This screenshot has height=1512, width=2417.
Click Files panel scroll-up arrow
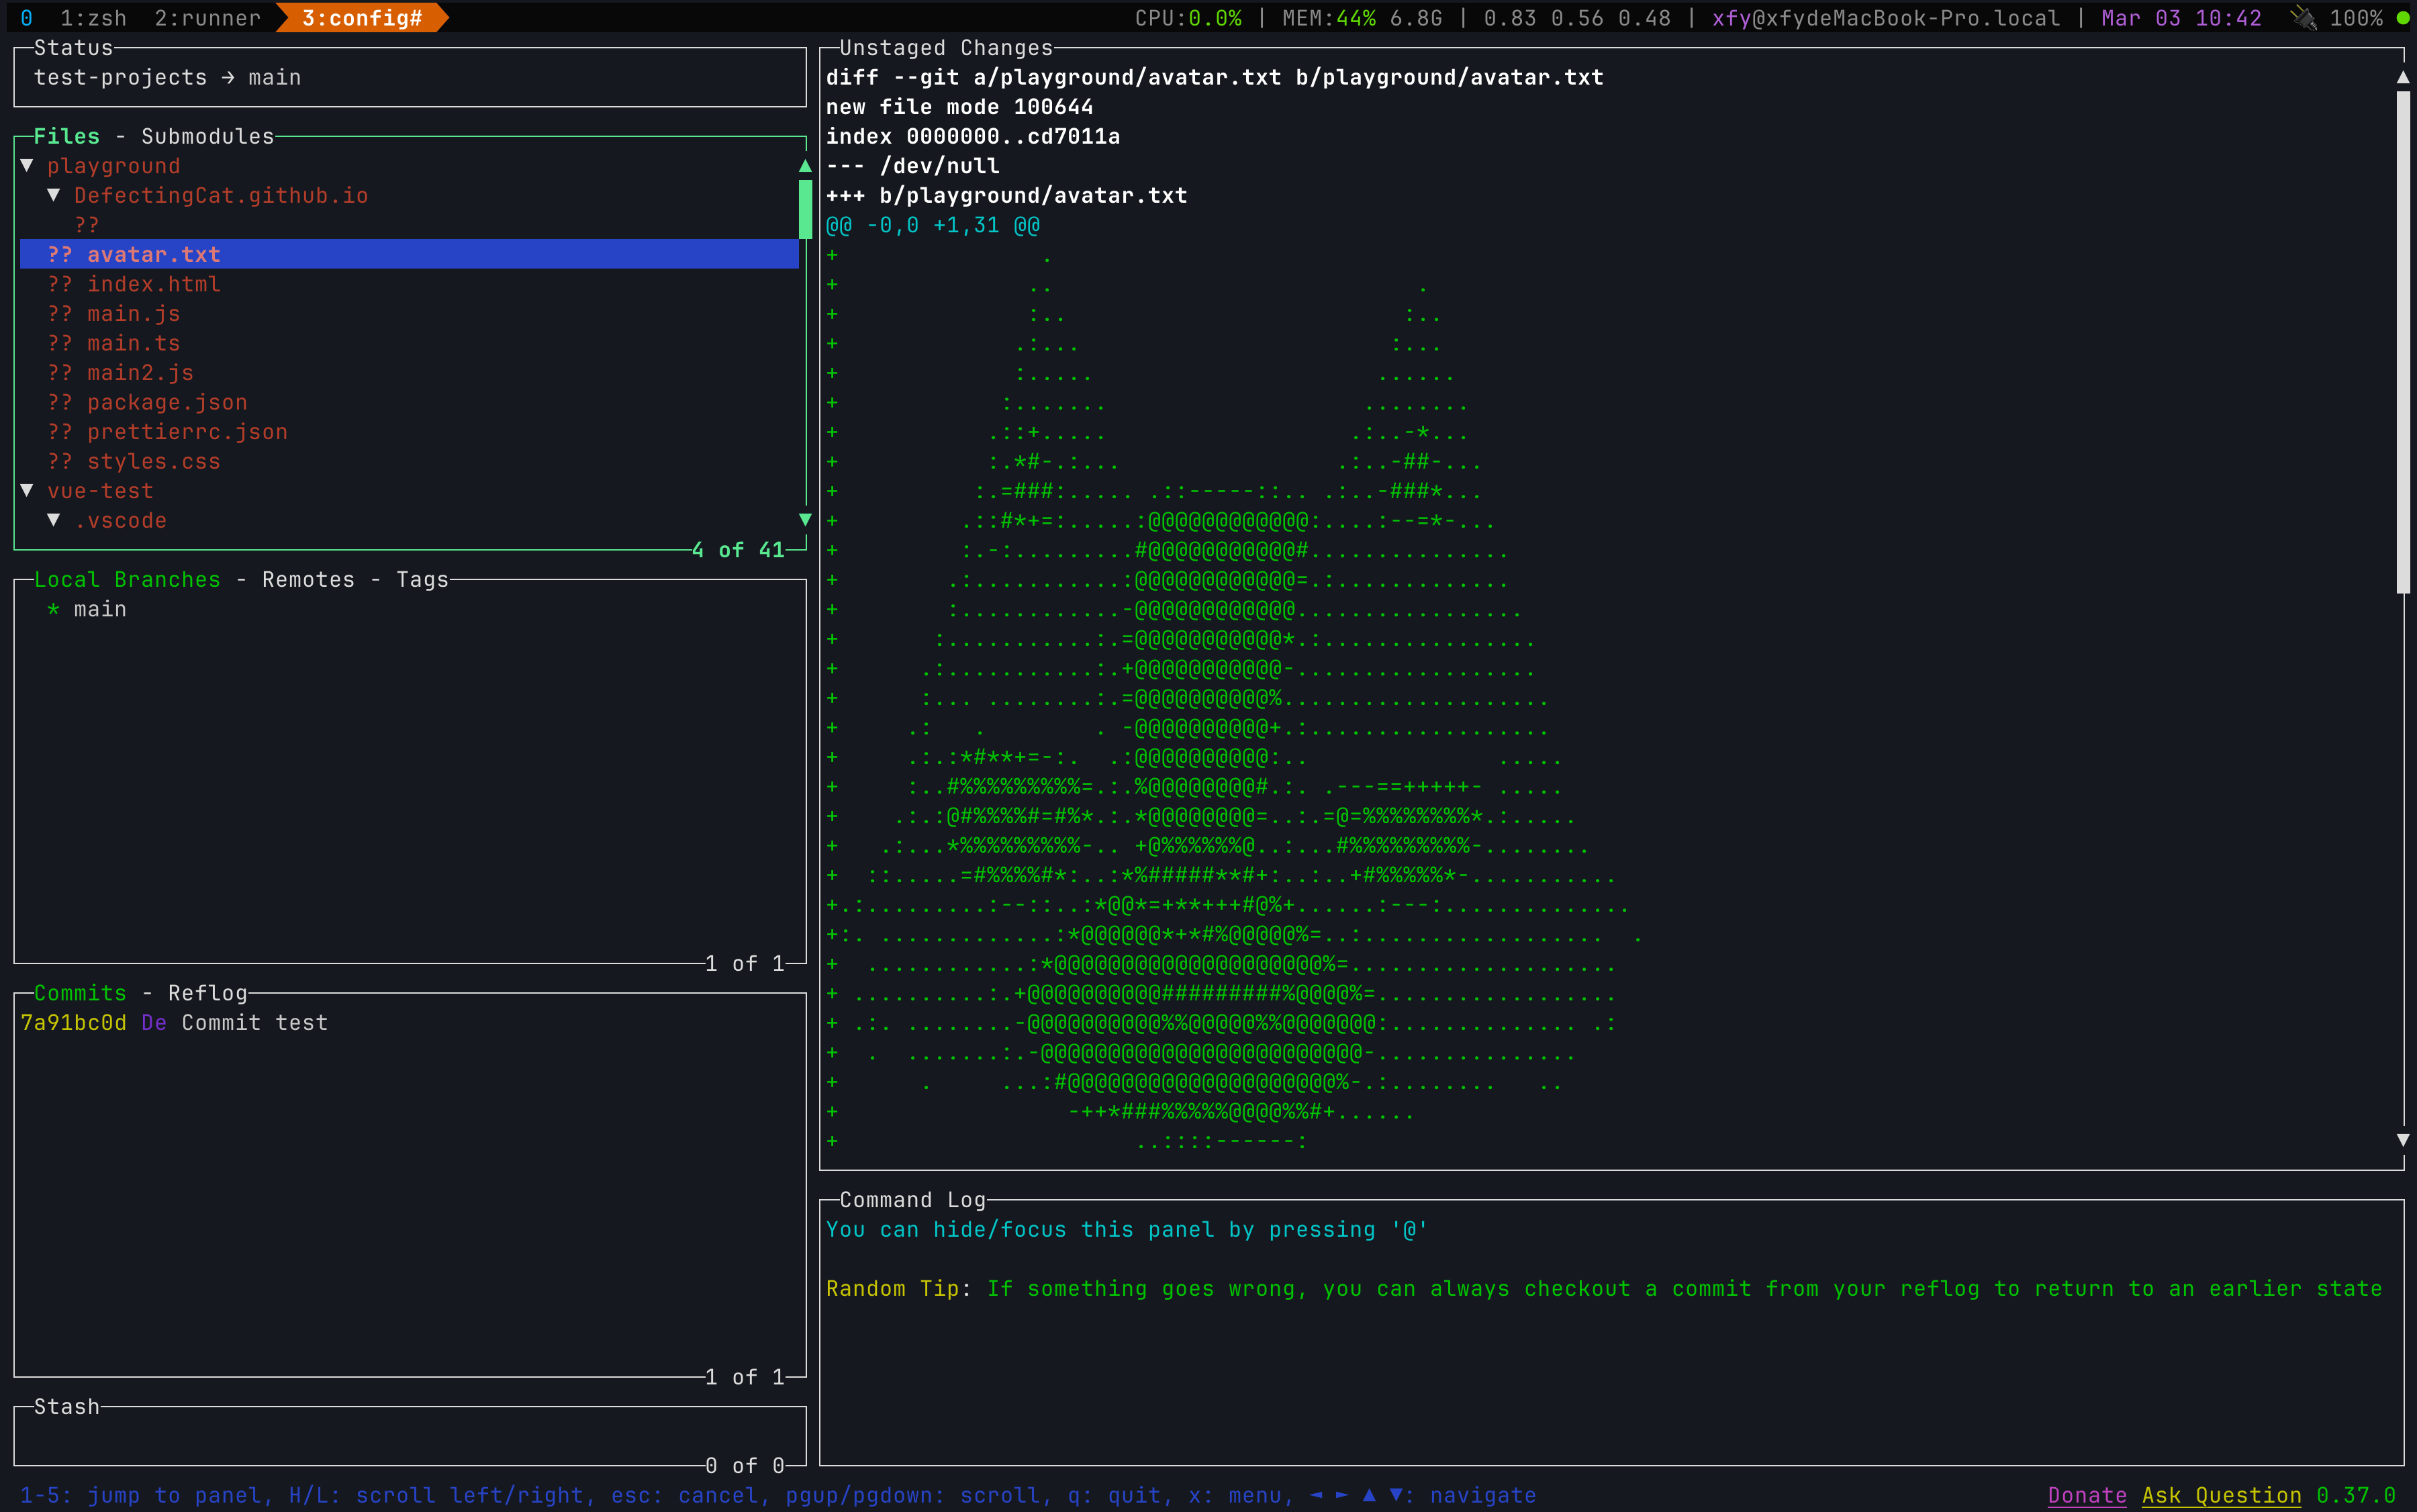click(805, 166)
